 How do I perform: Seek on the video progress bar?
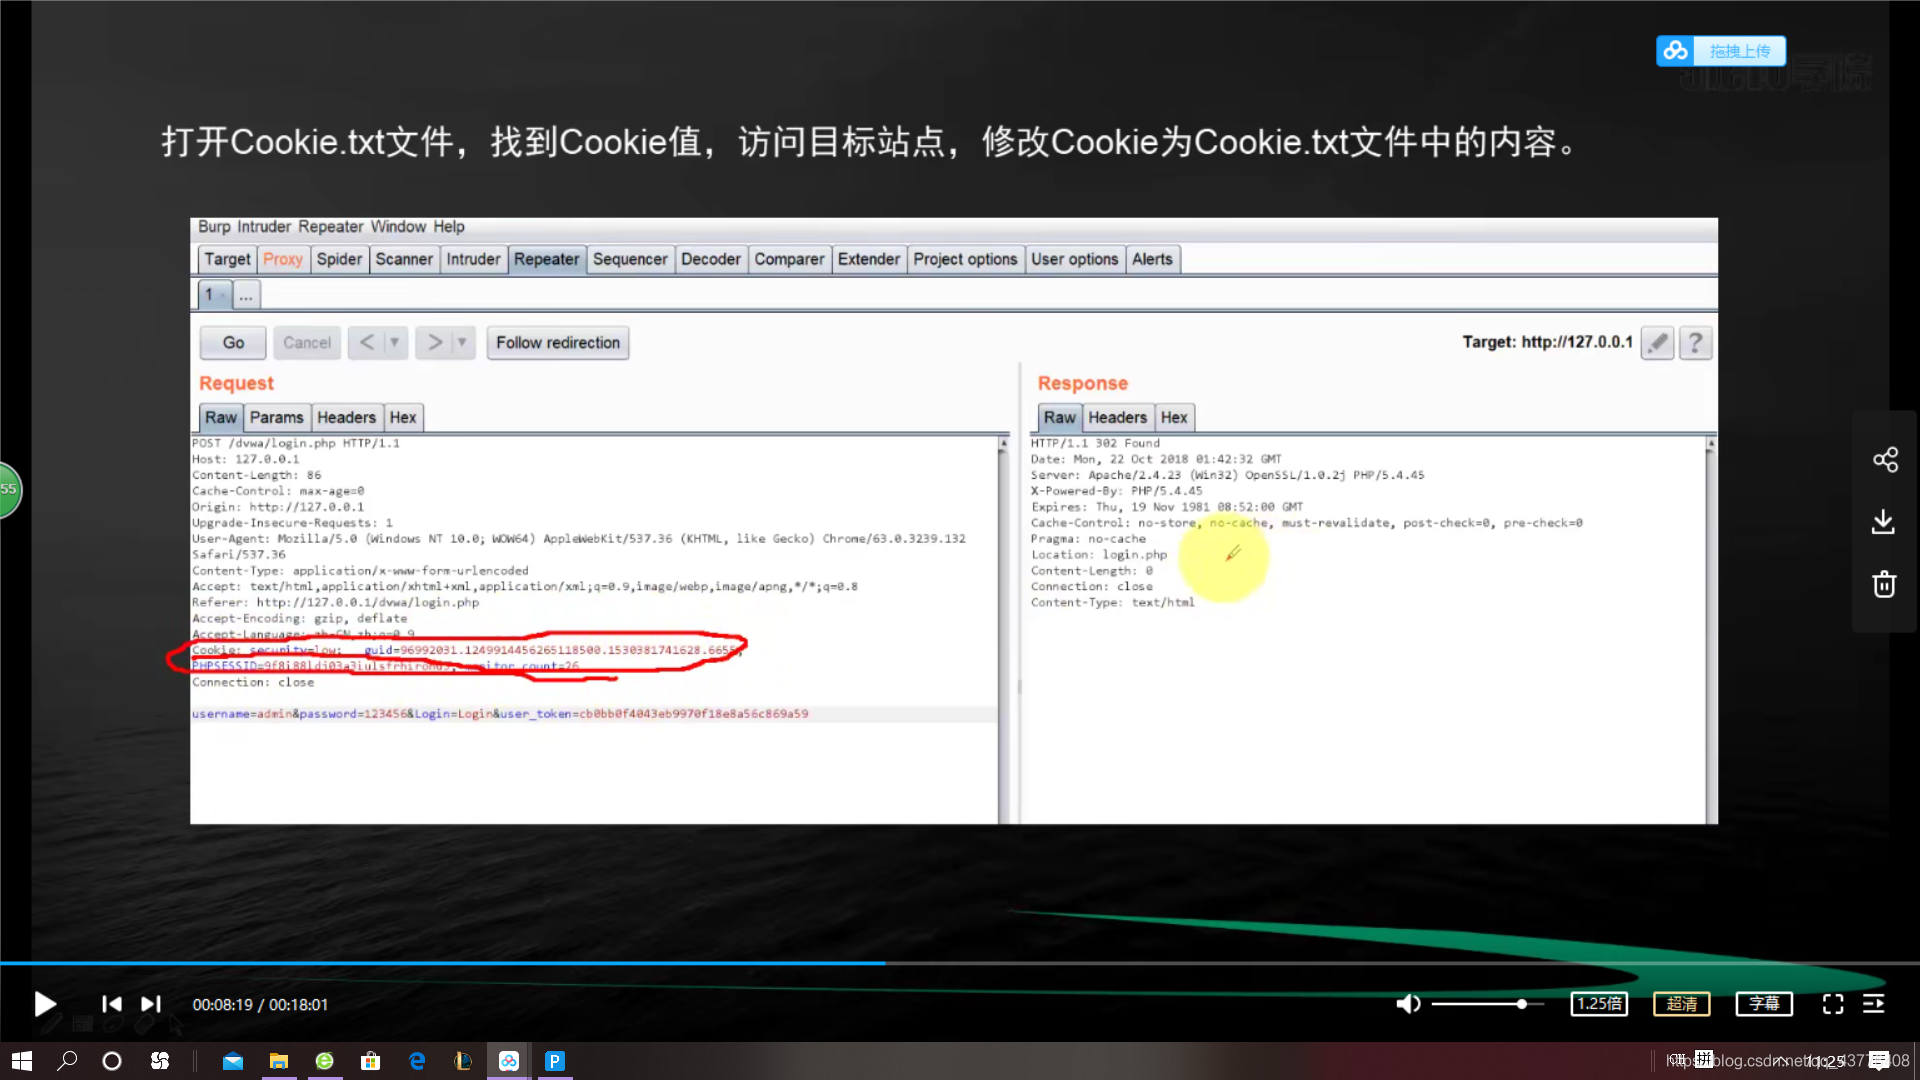point(960,963)
